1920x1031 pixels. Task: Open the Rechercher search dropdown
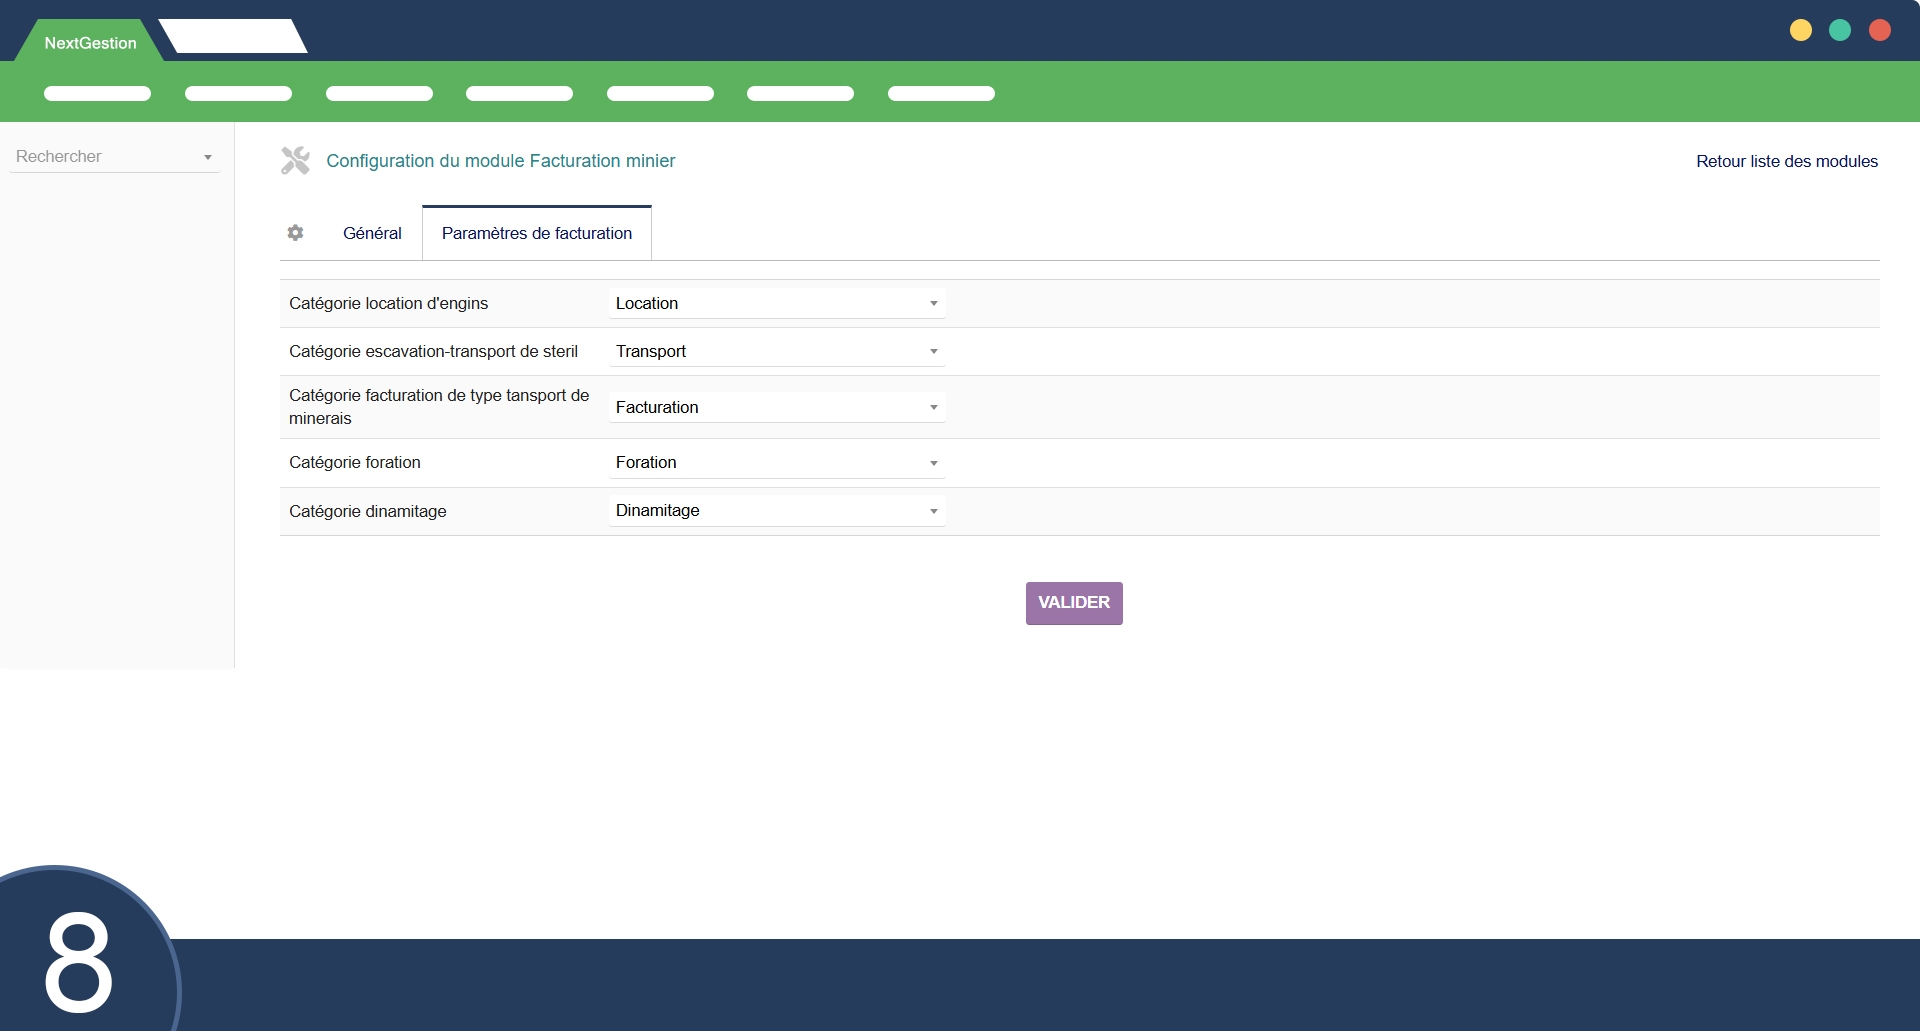click(x=114, y=157)
